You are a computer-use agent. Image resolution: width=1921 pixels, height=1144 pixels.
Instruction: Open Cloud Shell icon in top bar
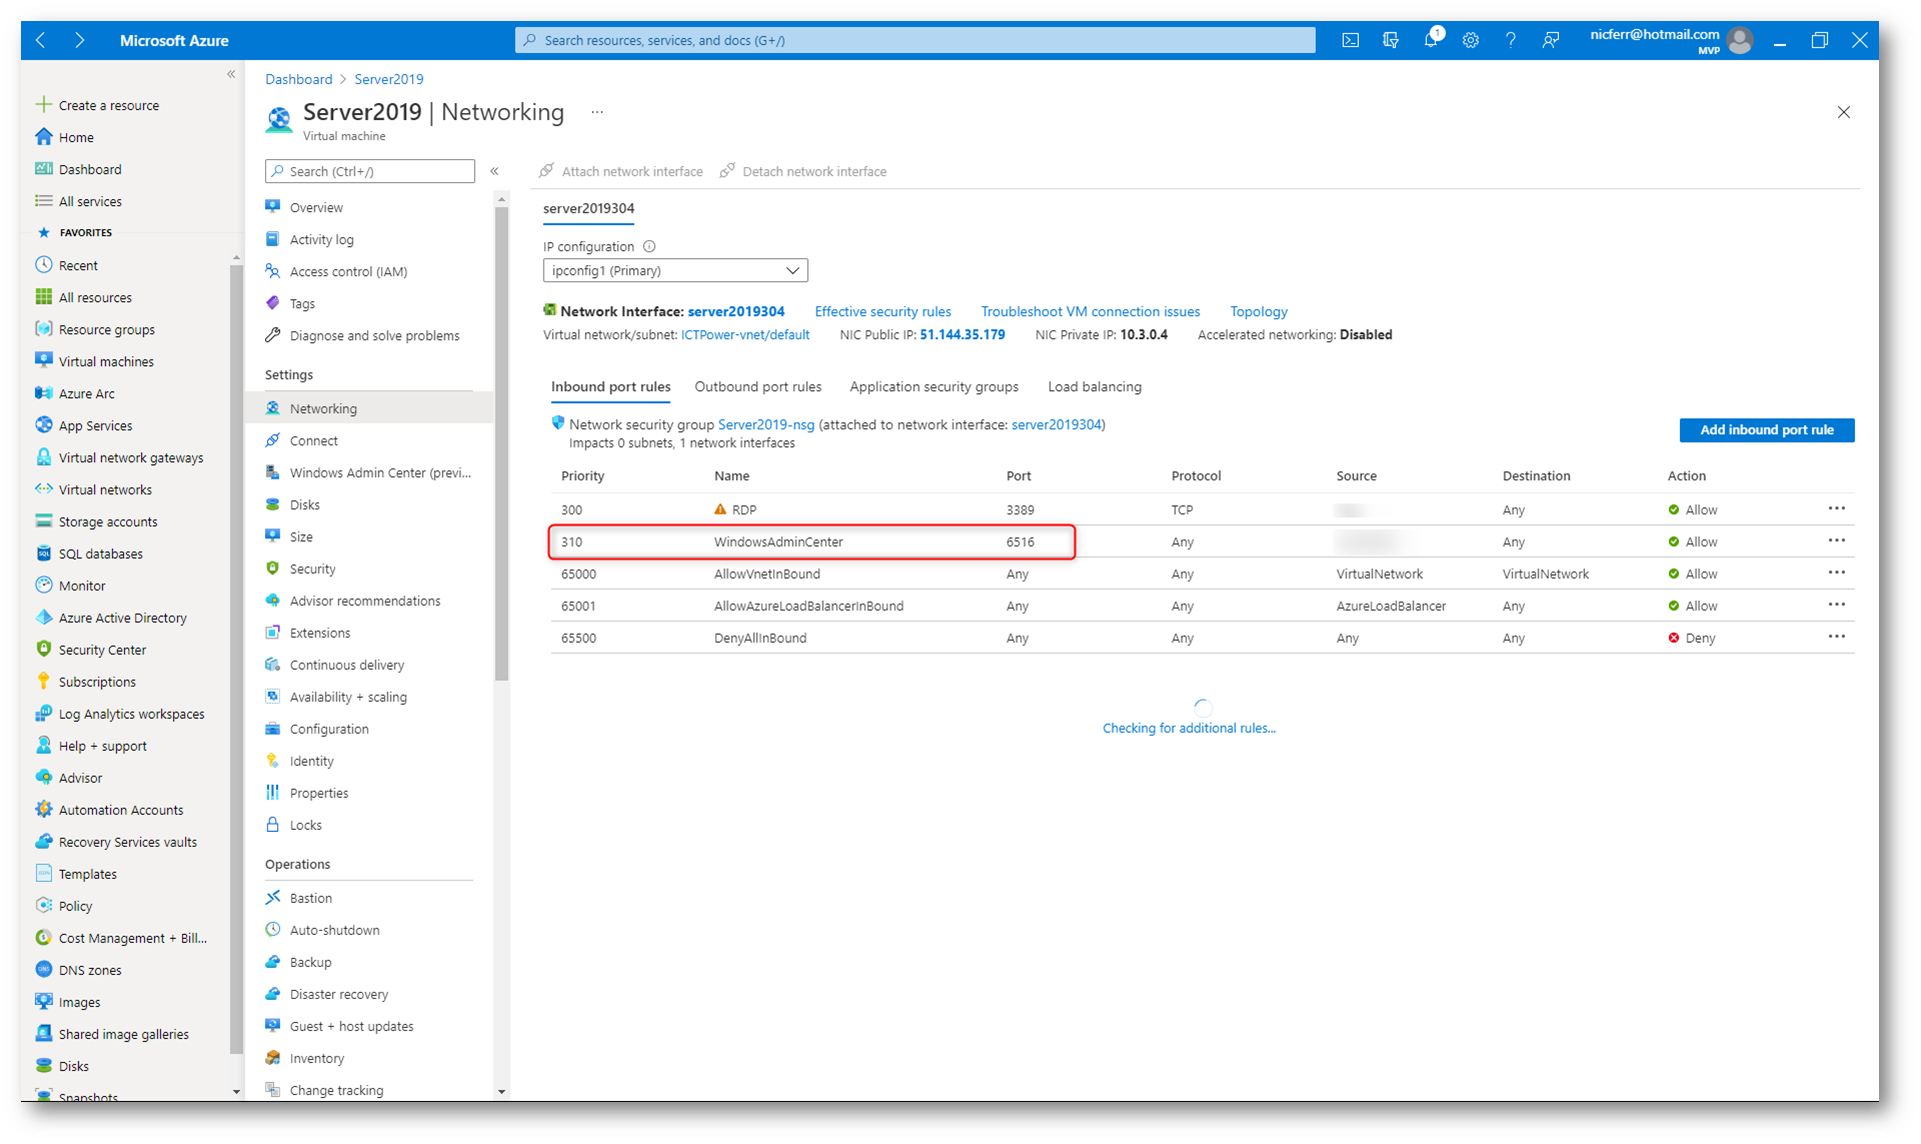tap(1350, 40)
